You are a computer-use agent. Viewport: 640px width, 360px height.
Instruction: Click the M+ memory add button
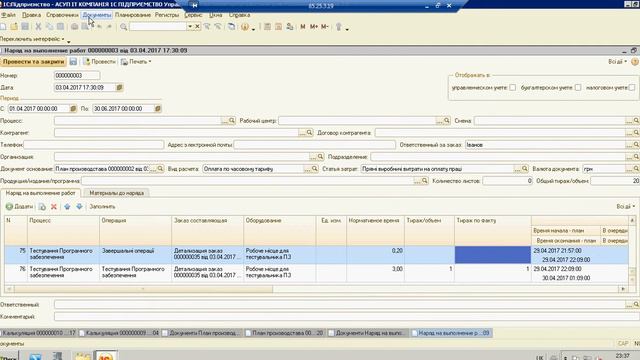(x=313, y=27)
